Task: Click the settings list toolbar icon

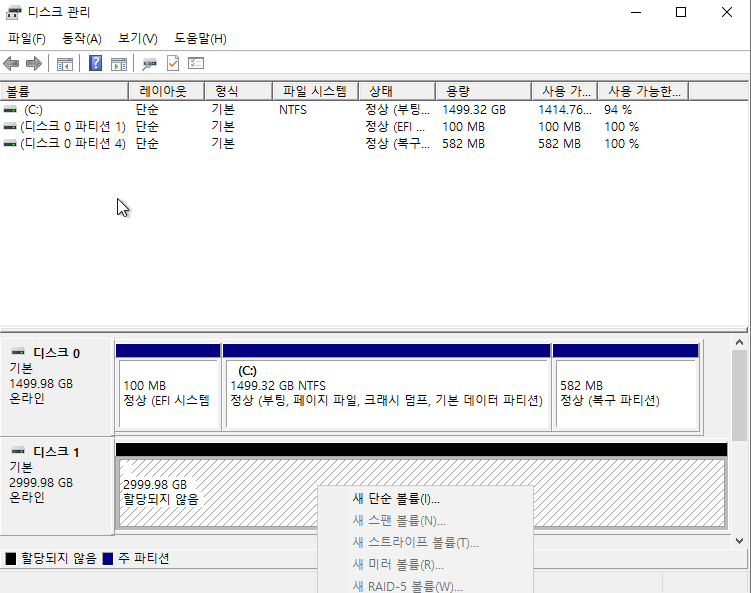Action: coord(196,63)
